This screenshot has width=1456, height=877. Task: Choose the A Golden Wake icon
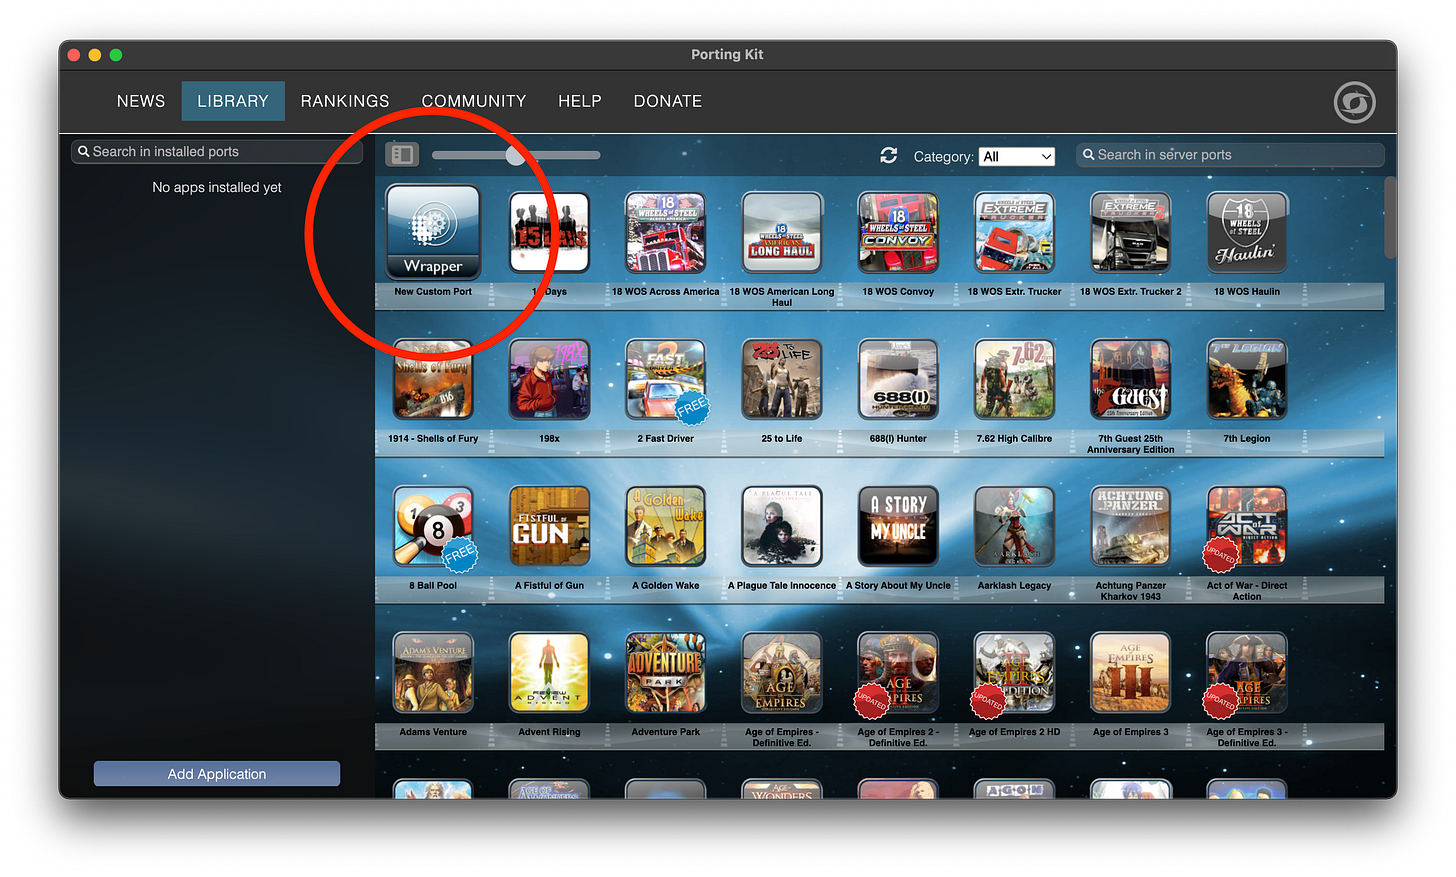click(665, 526)
